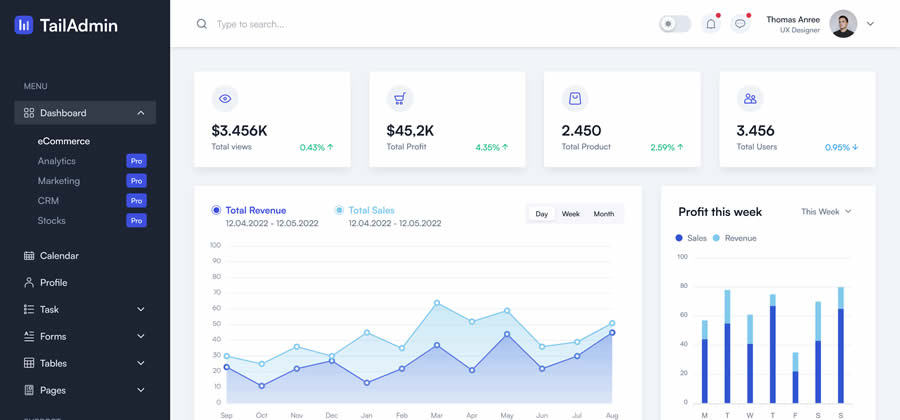Click the Total Product bag icon
This screenshot has width=900, height=420.
click(575, 99)
